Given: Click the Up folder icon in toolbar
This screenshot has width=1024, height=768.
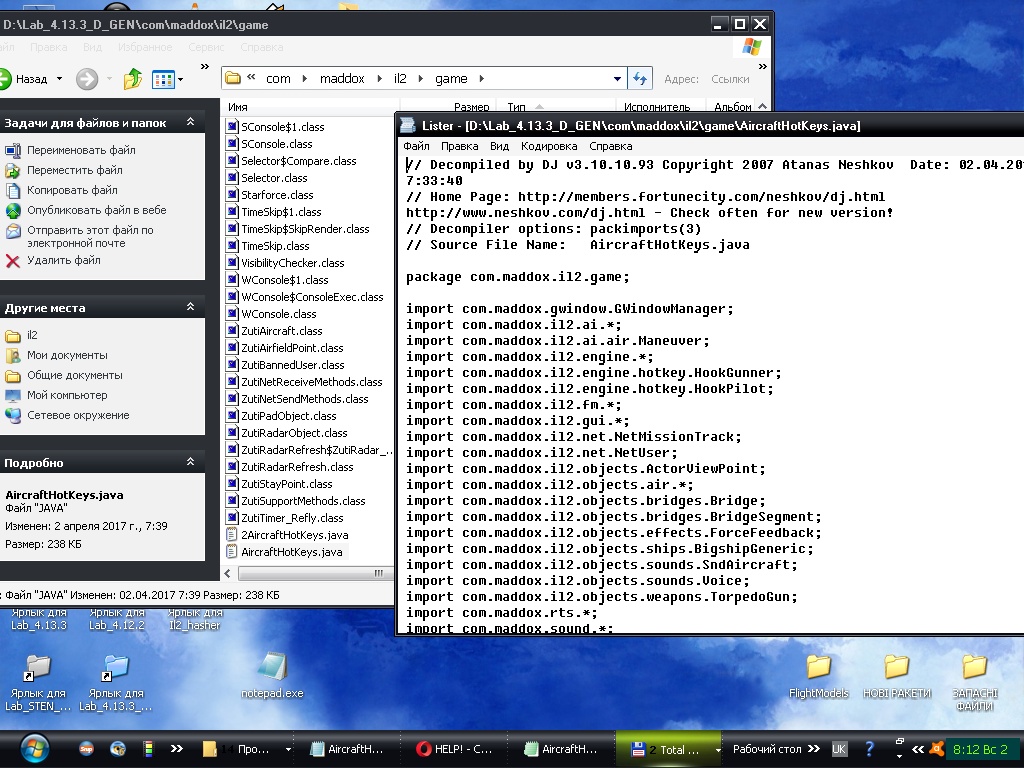Looking at the screenshot, I should [x=132, y=79].
